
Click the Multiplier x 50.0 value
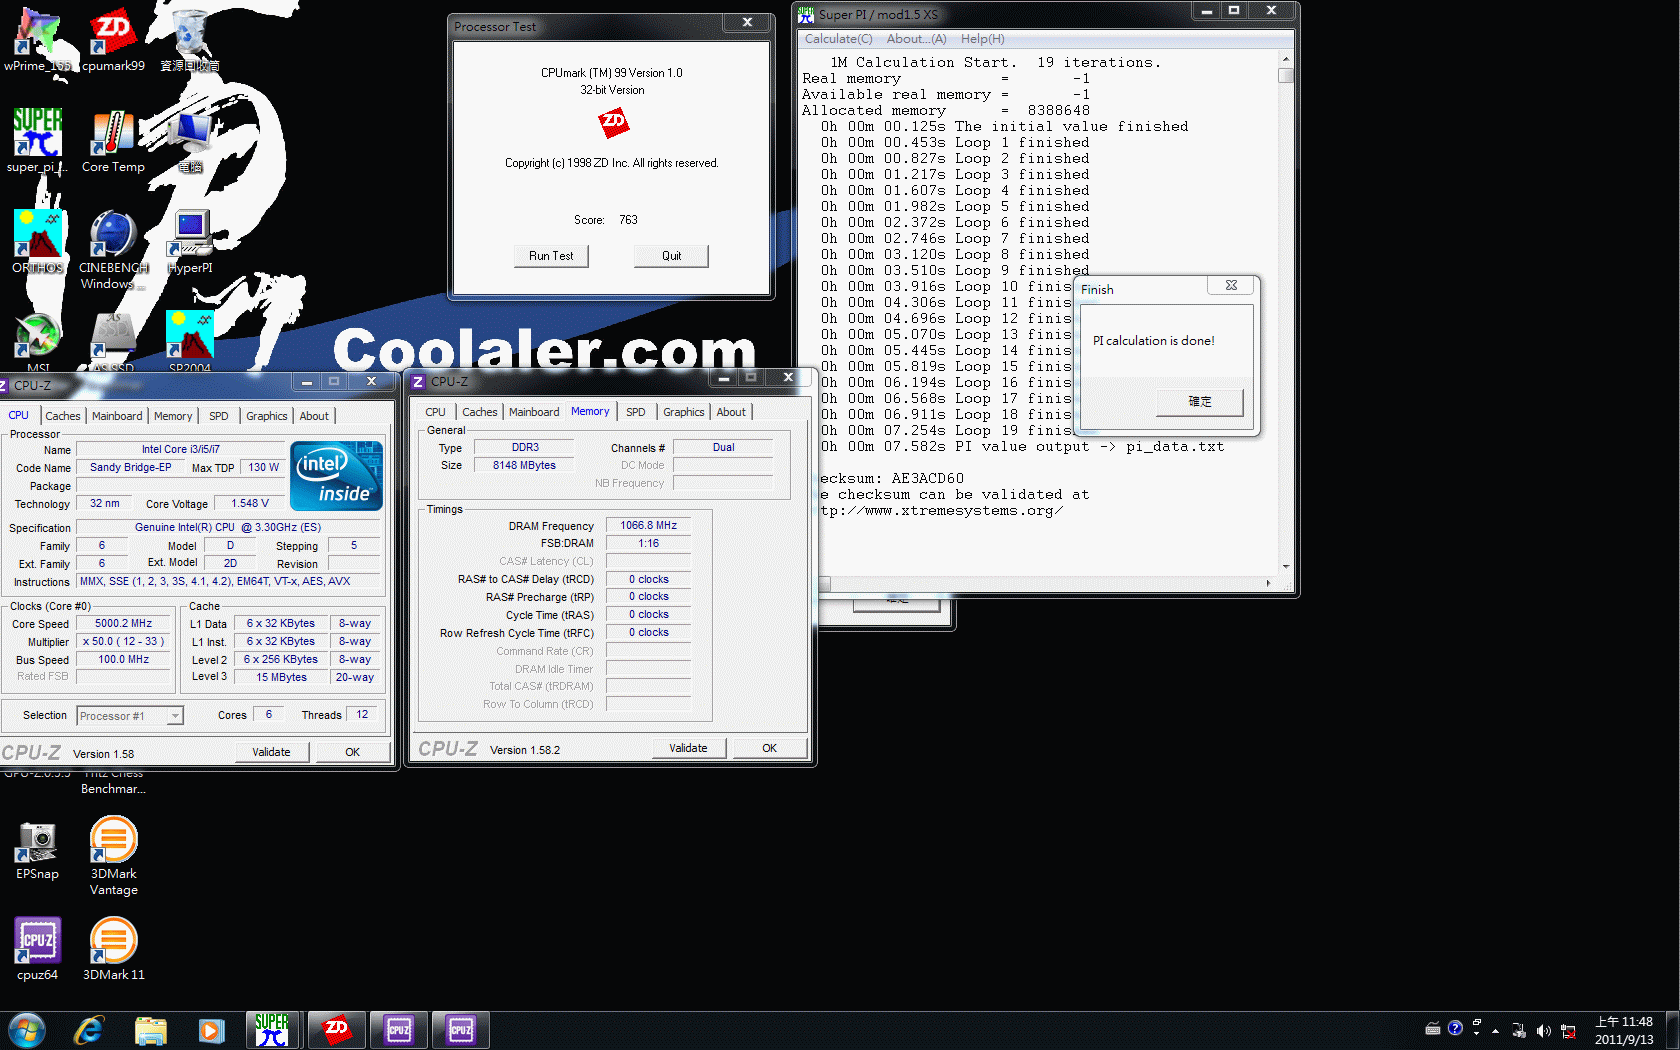[123, 642]
